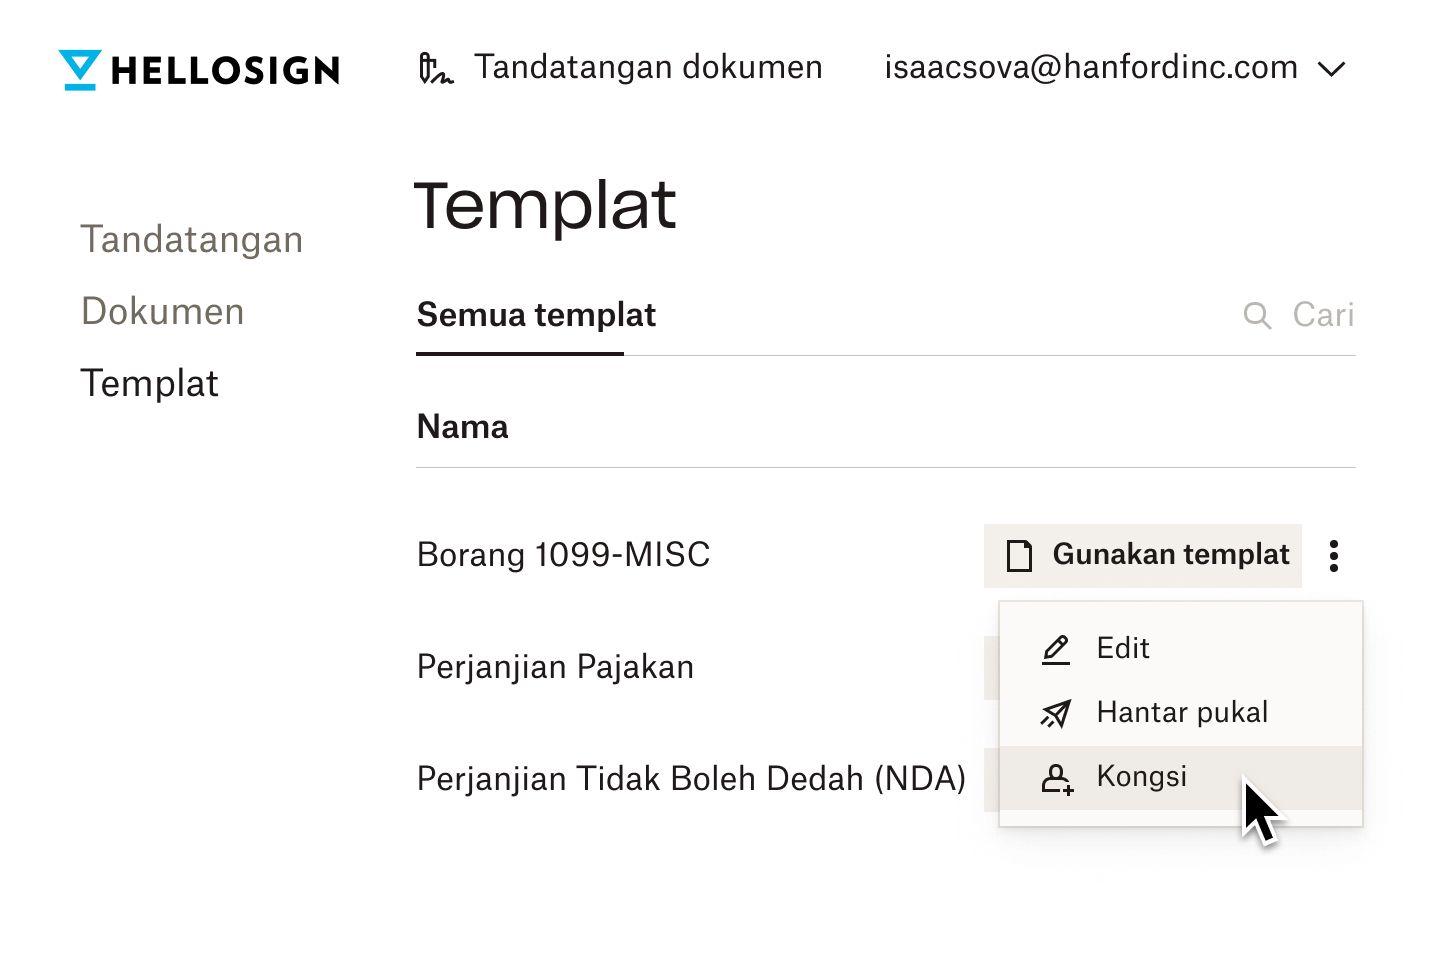The height and width of the screenshot is (960, 1440).
Task: Click the Nama column header
Action: [x=462, y=427]
